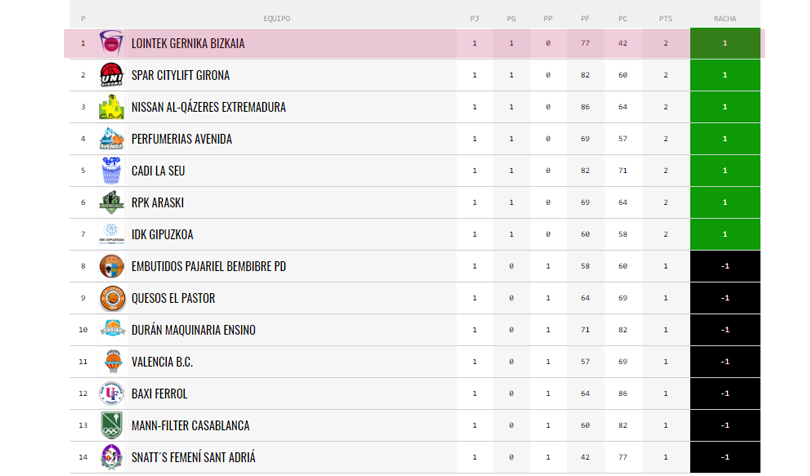Select the Cadi La Seu logo
Image resolution: width=810 pixels, height=476 pixels.
[x=112, y=171]
